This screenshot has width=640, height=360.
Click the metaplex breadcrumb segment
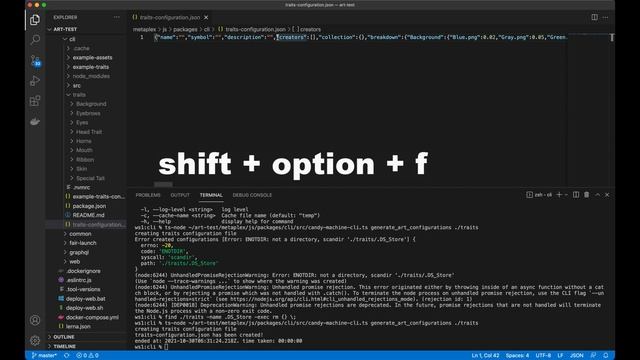point(144,29)
